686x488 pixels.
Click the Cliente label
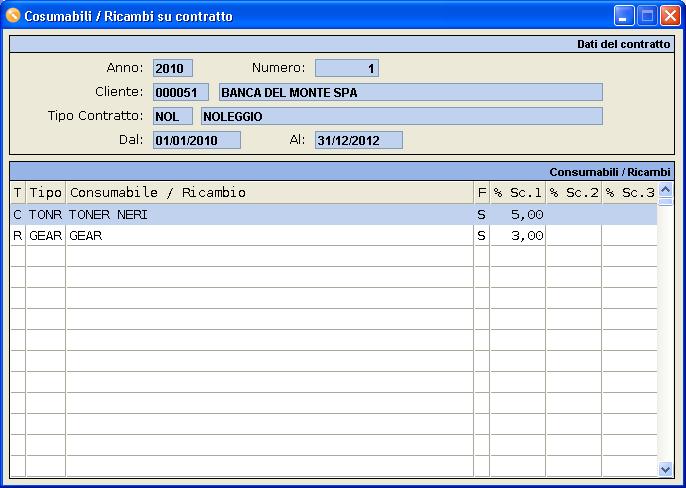pyautogui.click(x=119, y=92)
